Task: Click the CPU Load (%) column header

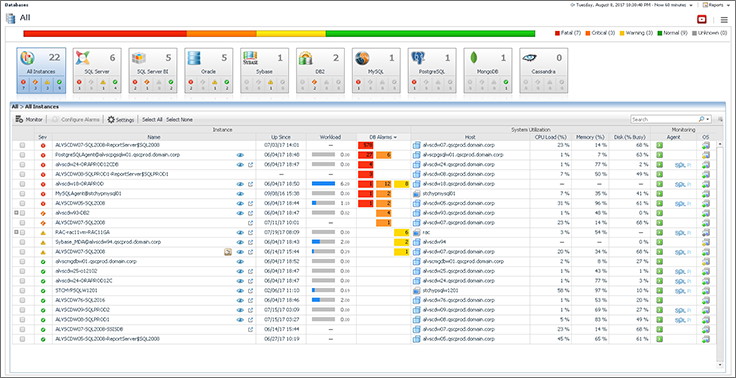Action: pyautogui.click(x=551, y=137)
